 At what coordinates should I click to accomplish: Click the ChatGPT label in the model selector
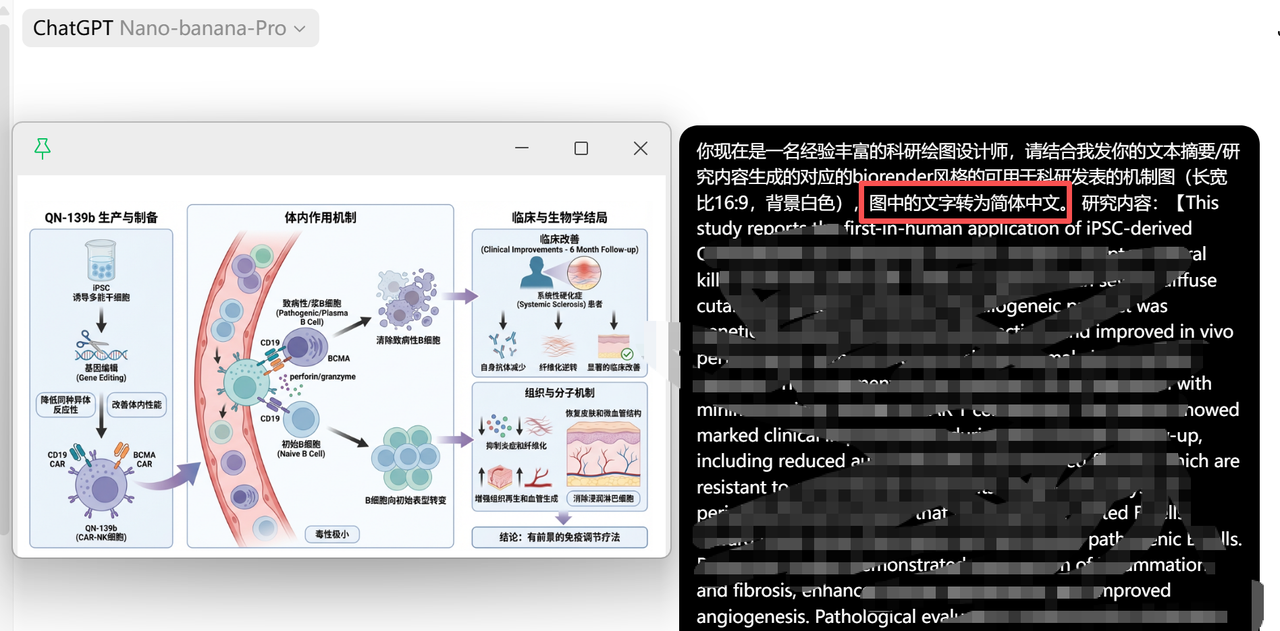72,27
